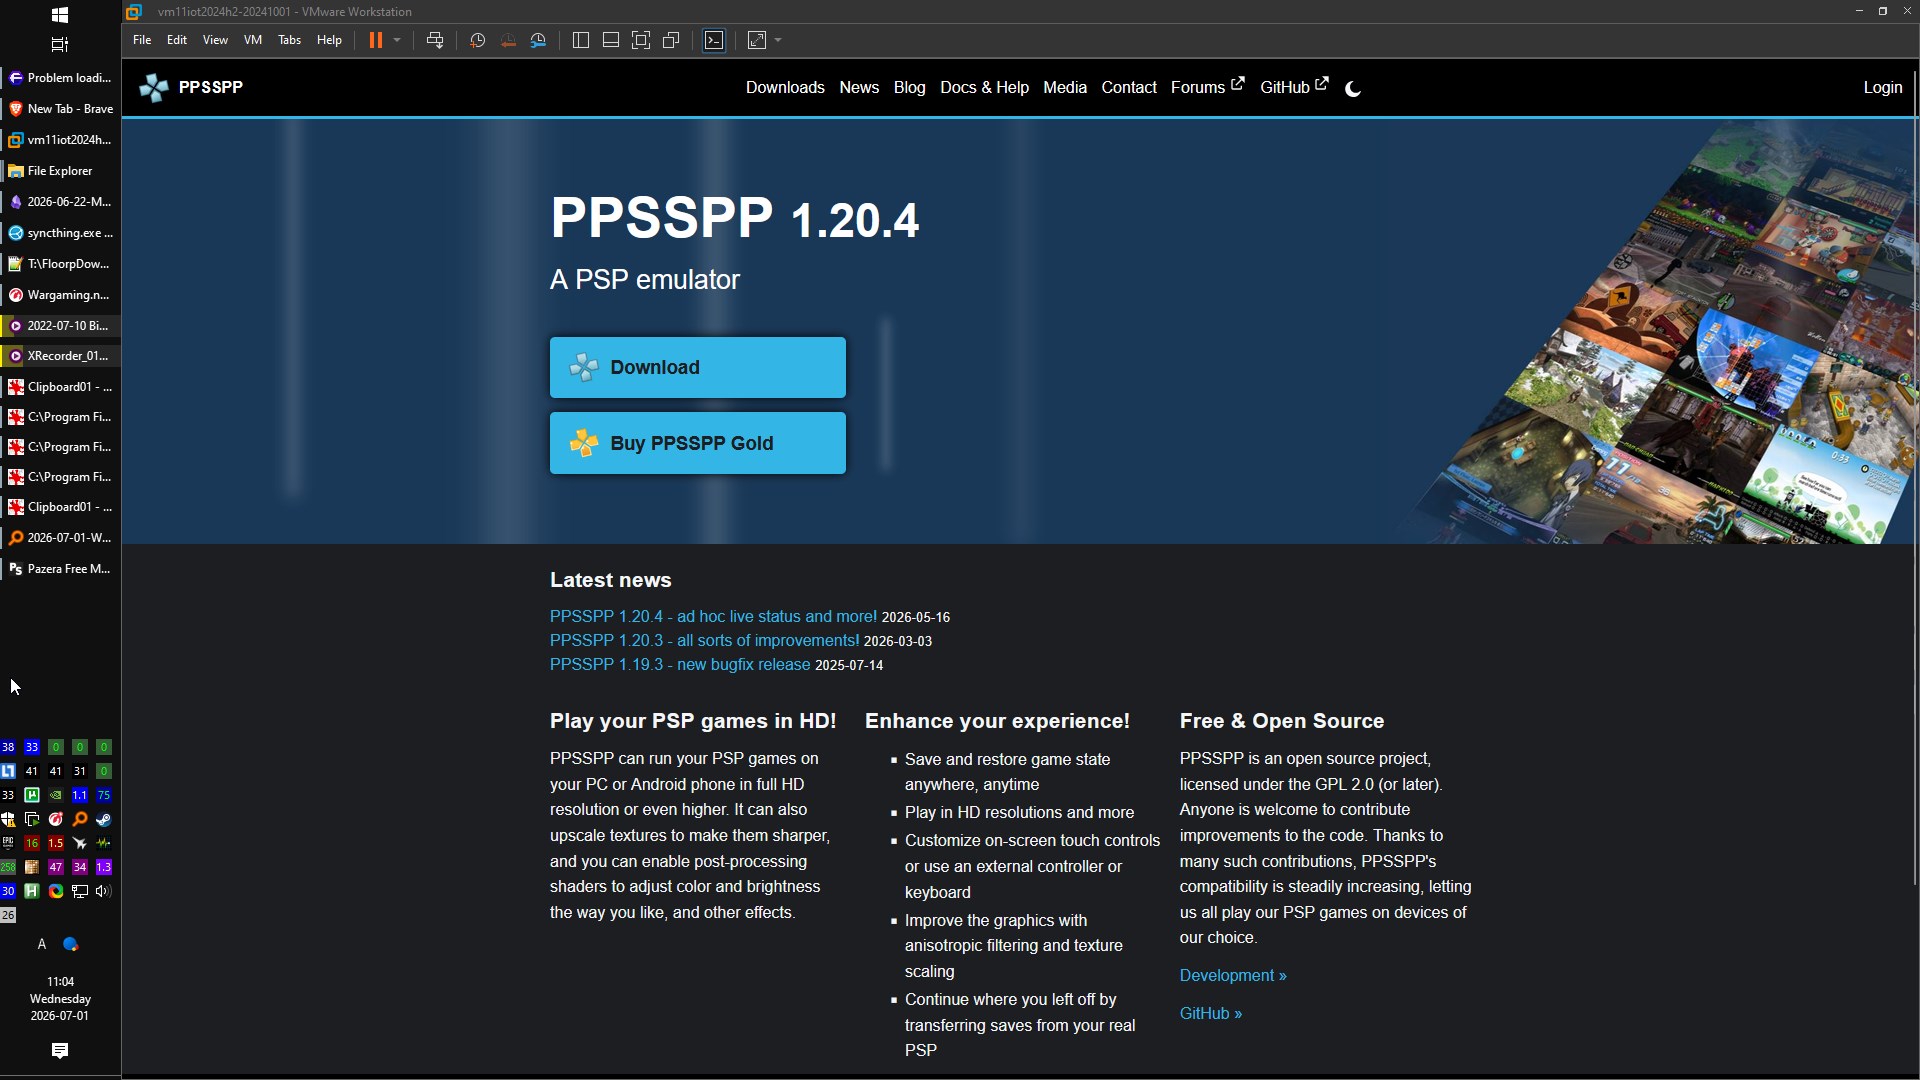
Task: Open the Contact page
Action: (x=1129, y=88)
